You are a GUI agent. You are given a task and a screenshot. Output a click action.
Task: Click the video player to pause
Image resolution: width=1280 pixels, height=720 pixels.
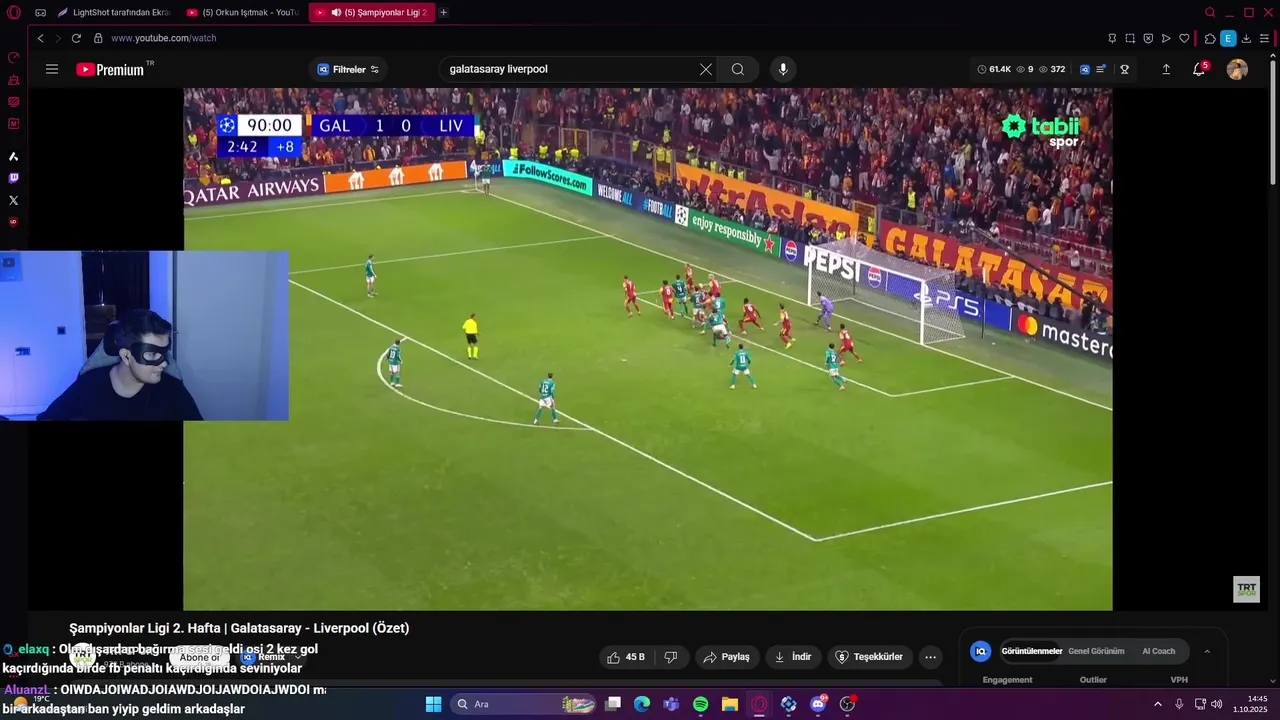coord(648,349)
